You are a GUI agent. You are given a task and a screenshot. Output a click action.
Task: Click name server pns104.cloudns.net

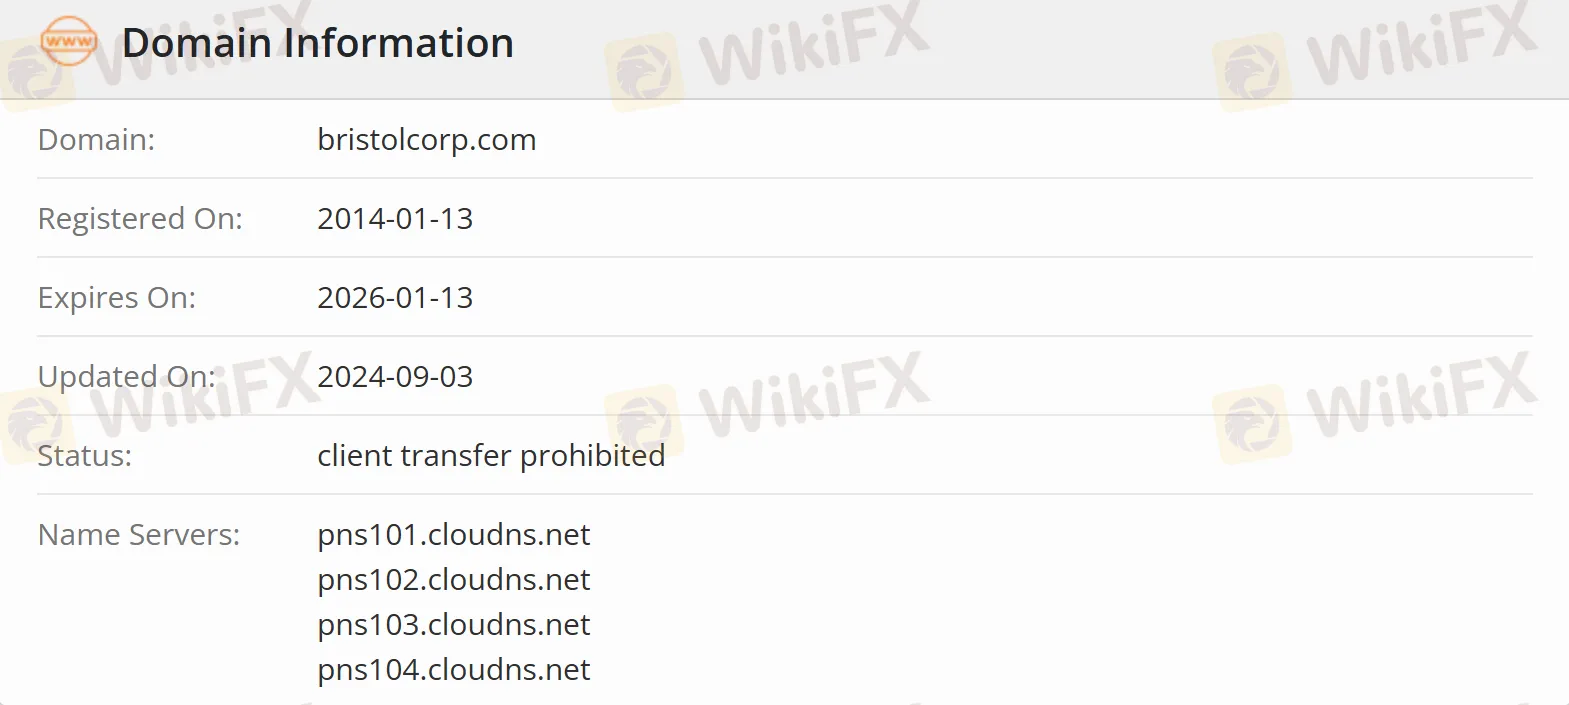453,670
